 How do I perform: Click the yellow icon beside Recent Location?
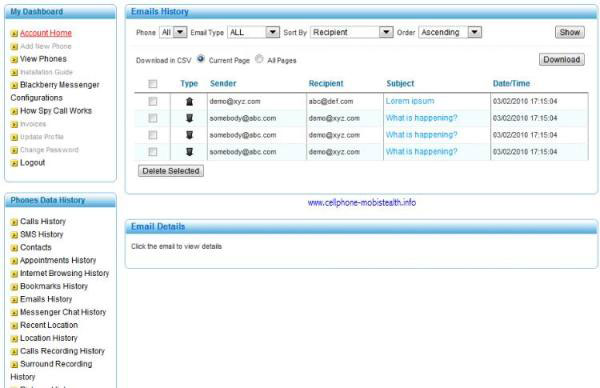tap(14, 326)
